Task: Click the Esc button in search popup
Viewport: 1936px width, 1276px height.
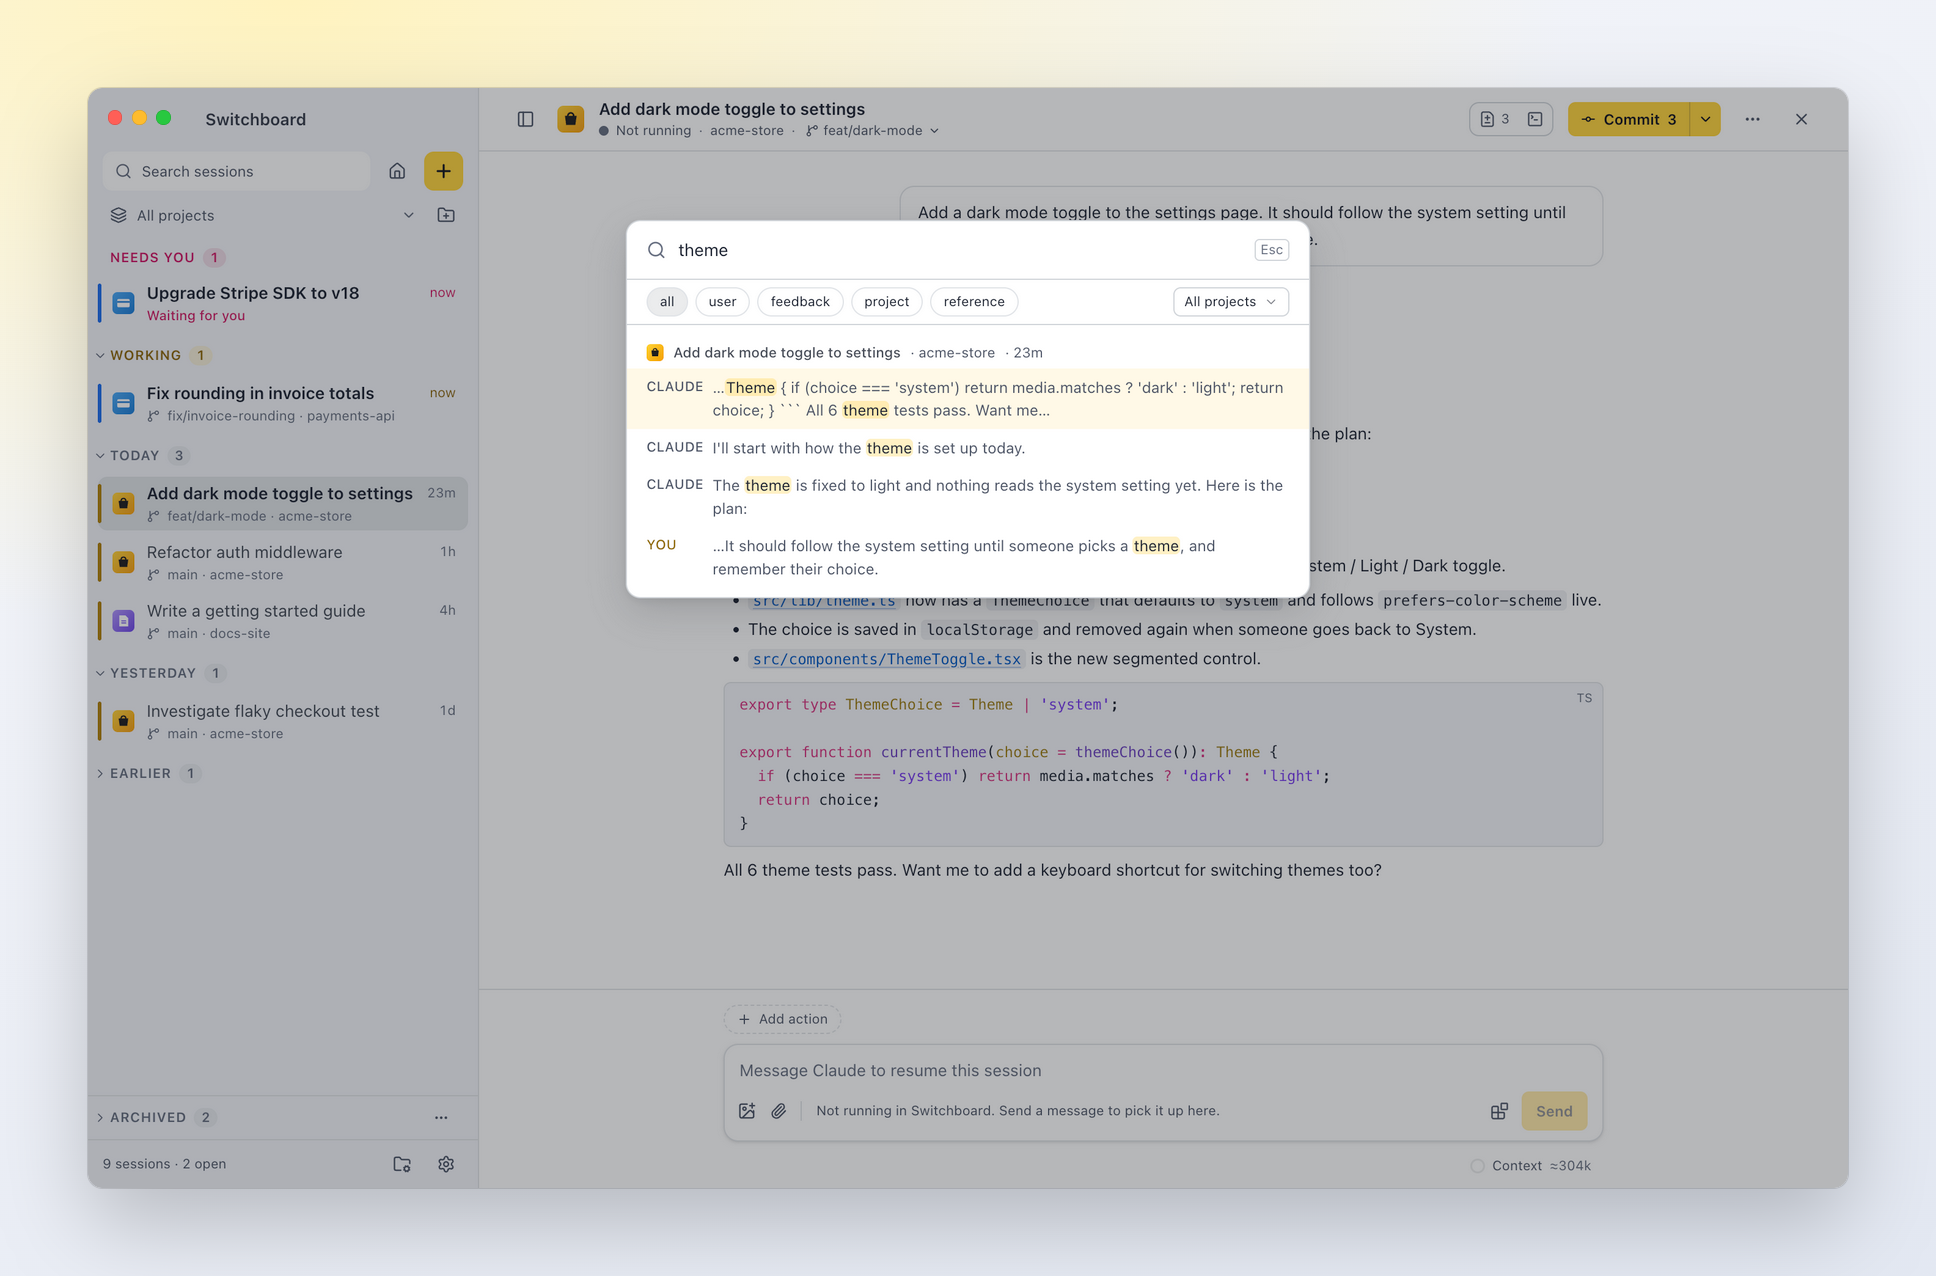Action: coord(1271,250)
